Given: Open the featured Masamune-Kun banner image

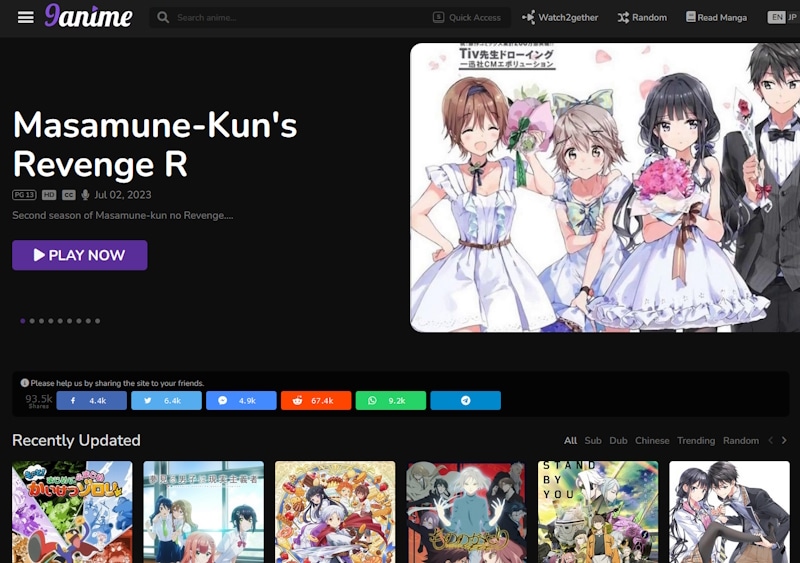Looking at the screenshot, I should coord(605,187).
